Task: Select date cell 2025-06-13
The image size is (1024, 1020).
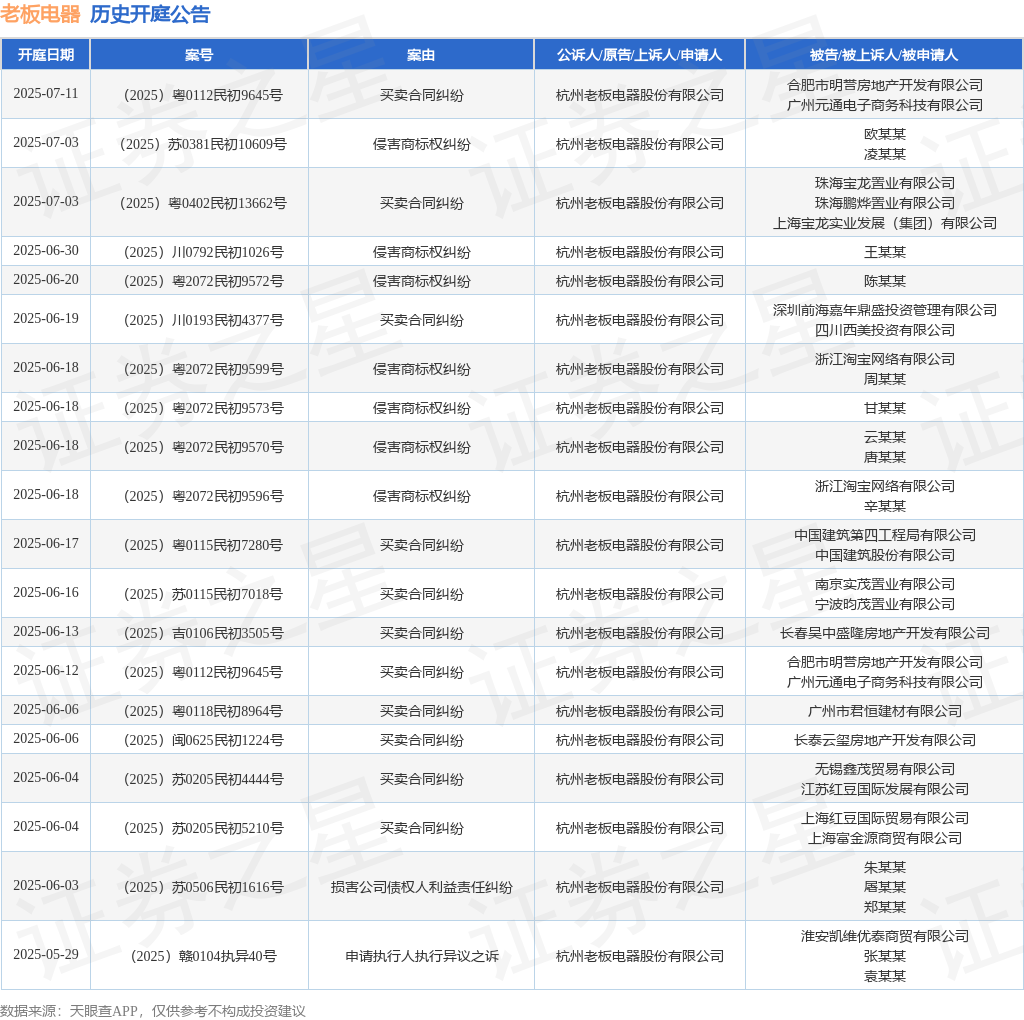Action: (46, 631)
